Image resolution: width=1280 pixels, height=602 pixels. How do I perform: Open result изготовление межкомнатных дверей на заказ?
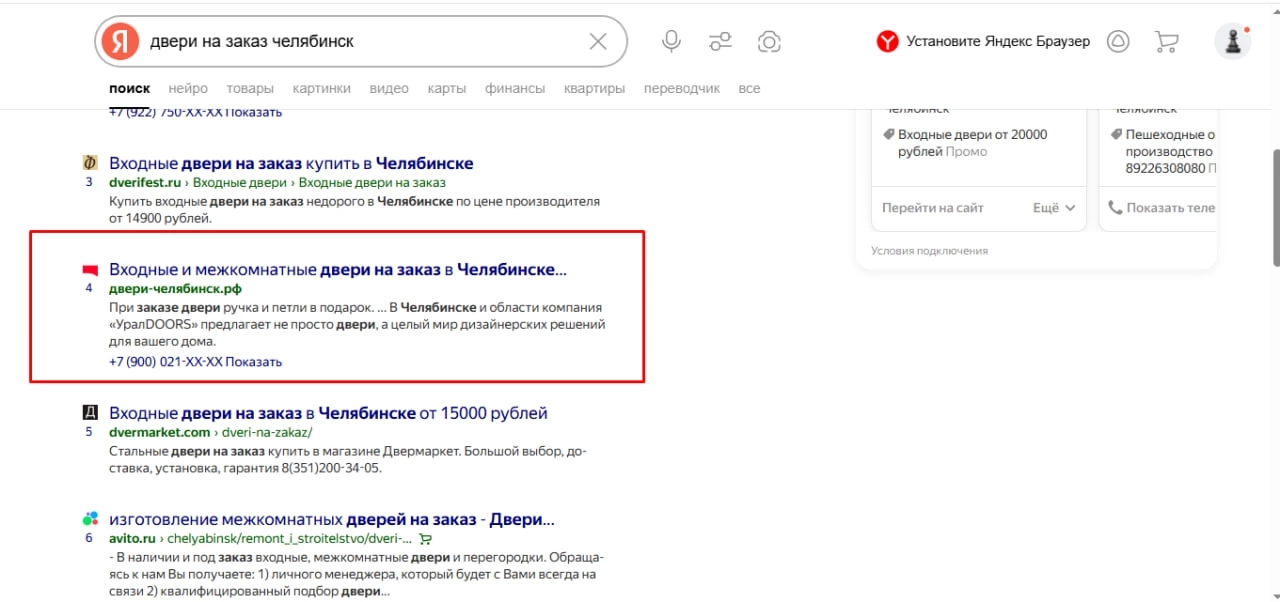click(x=332, y=520)
